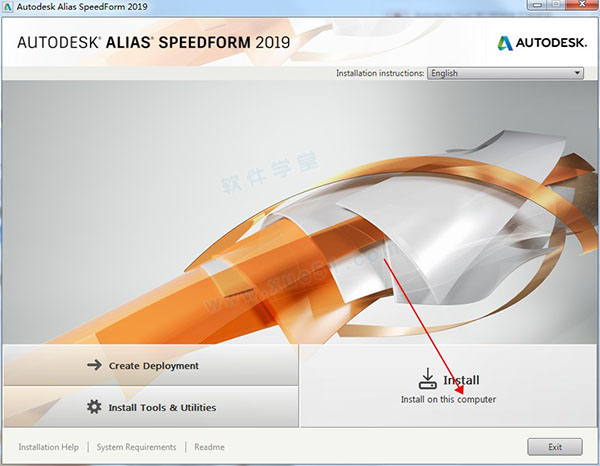Open the Installation instructions language combo box
Screen dimensions: 600x466
click(x=505, y=73)
